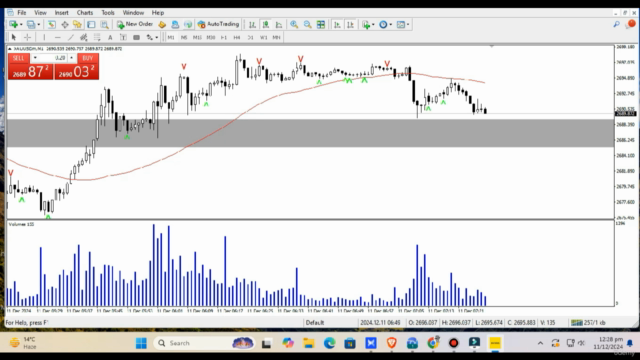
Task: Expand the Indicators dropdown arrow
Action: tap(373, 24)
